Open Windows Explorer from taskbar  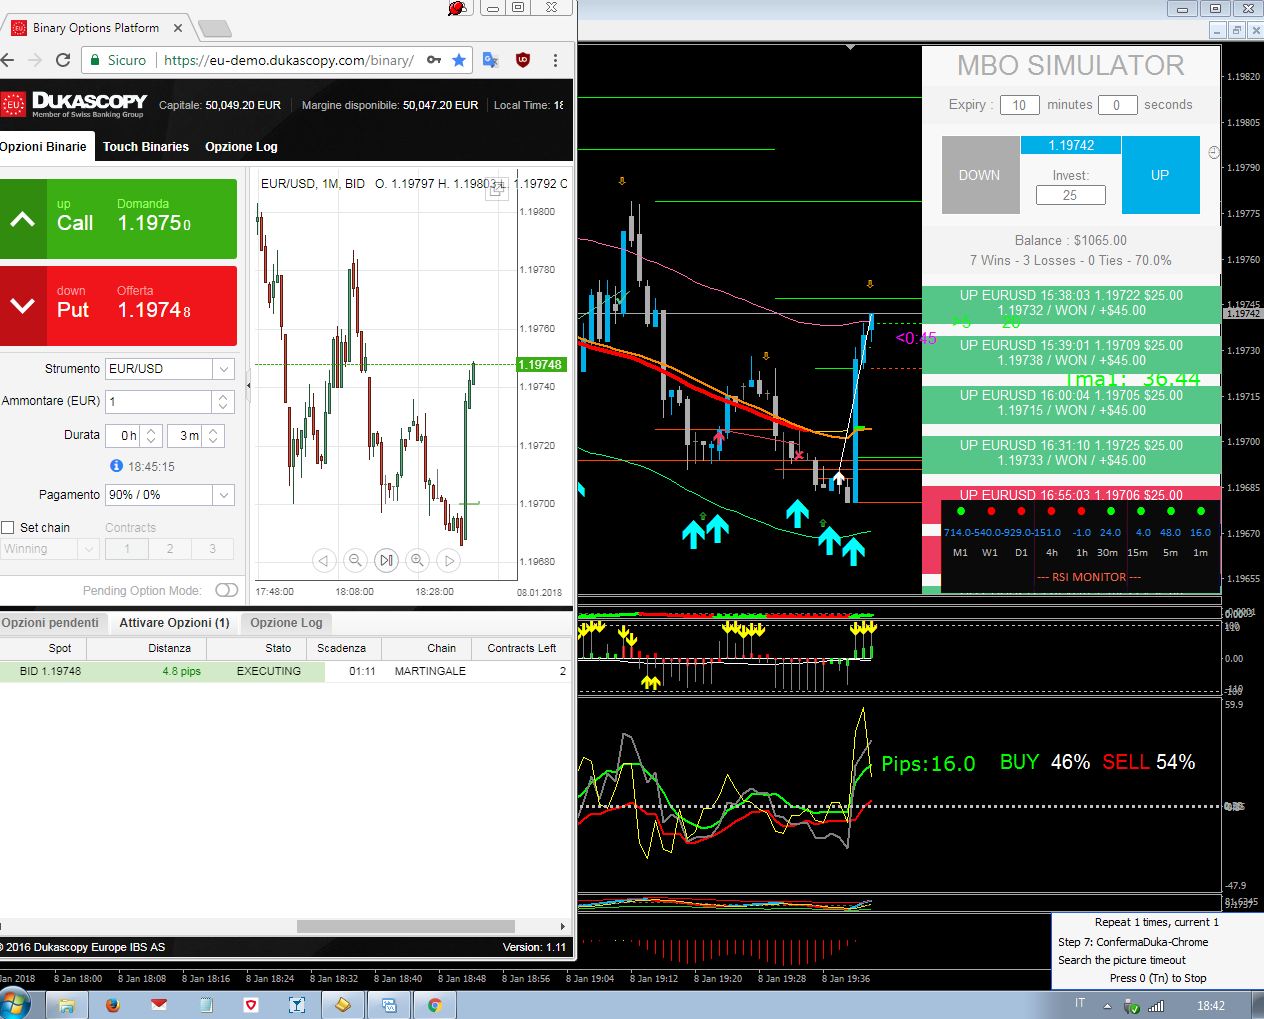coord(66,1005)
